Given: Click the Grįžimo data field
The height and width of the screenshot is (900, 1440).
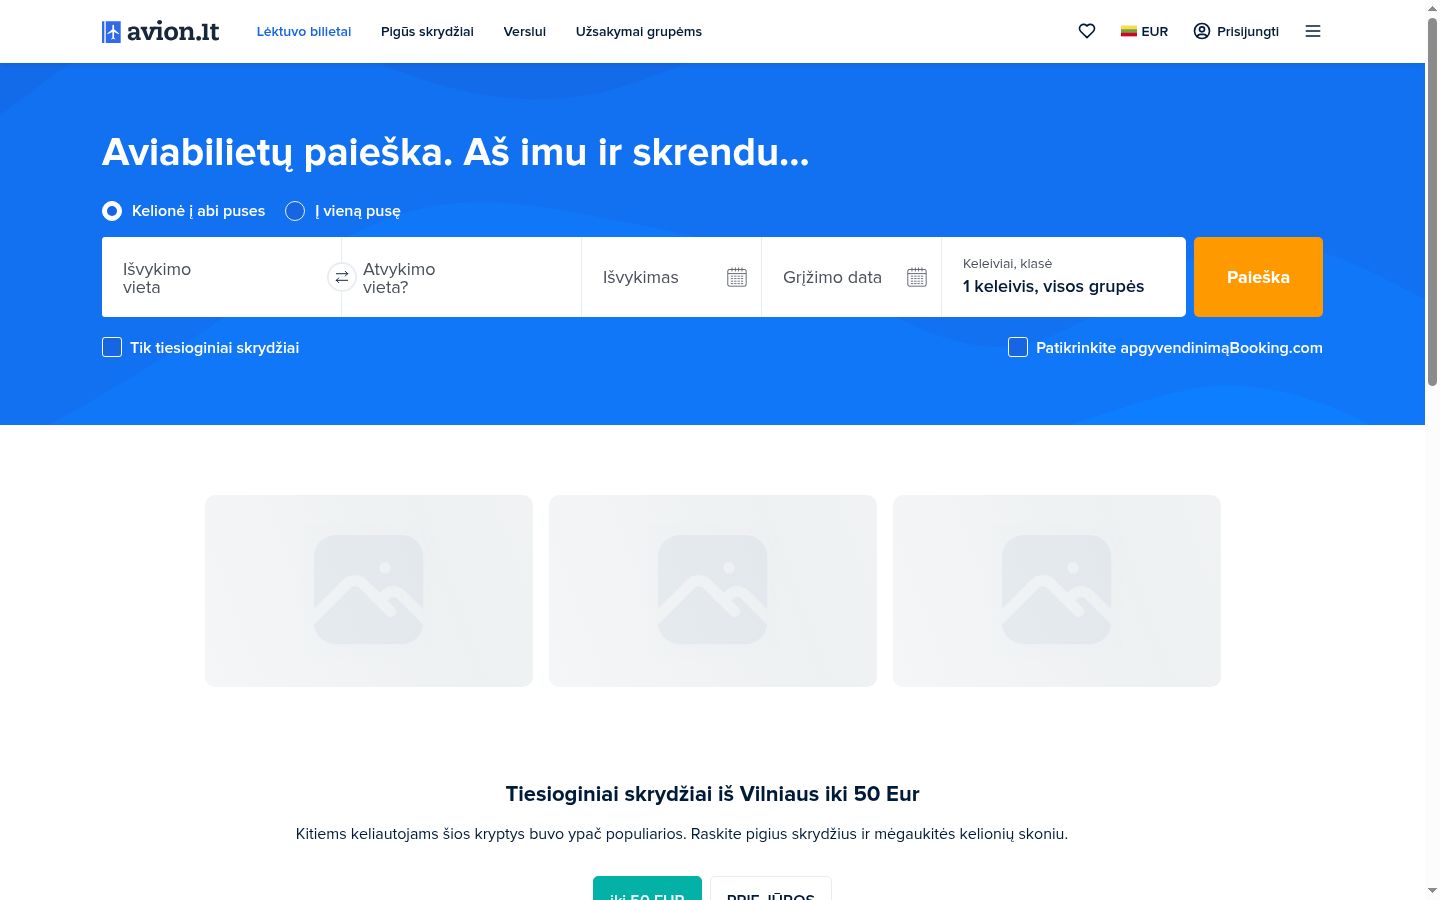Looking at the screenshot, I should (x=851, y=277).
